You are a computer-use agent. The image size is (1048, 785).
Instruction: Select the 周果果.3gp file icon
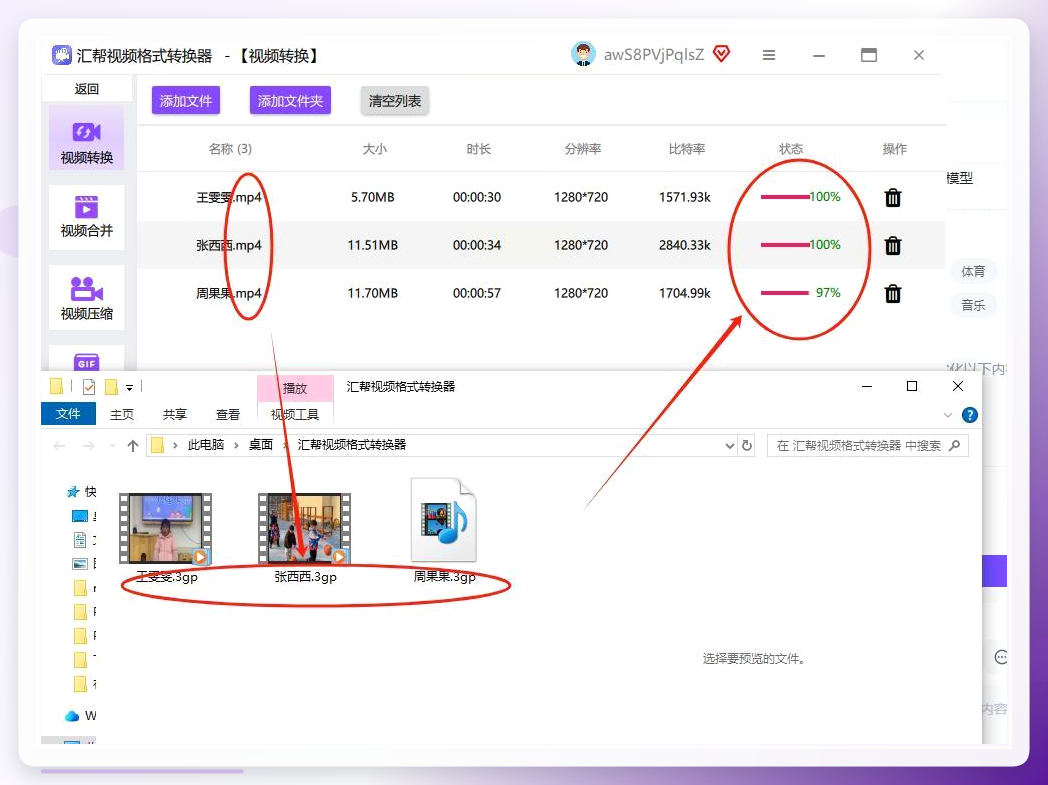[444, 520]
